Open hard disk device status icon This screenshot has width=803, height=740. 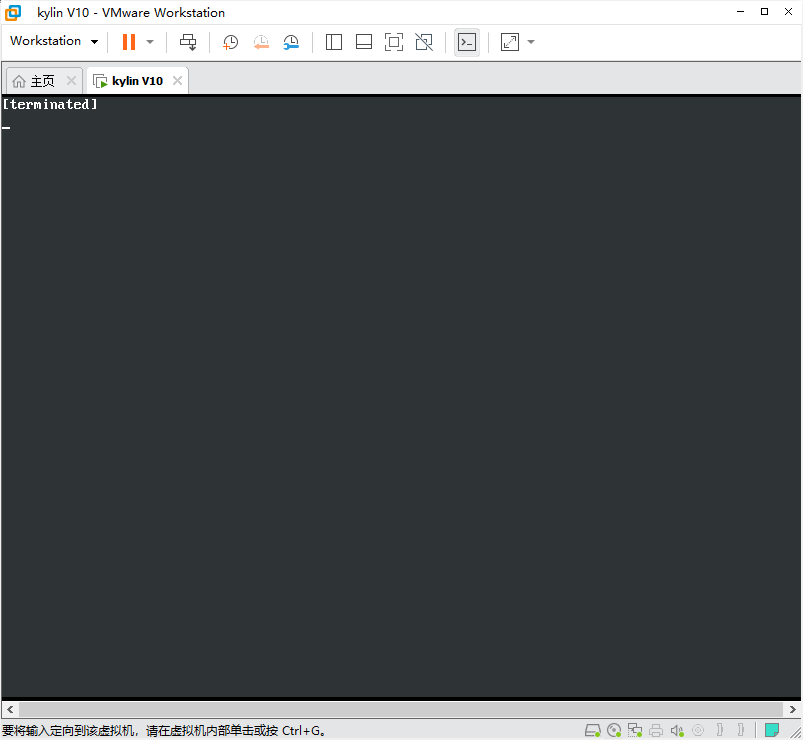coord(593,730)
